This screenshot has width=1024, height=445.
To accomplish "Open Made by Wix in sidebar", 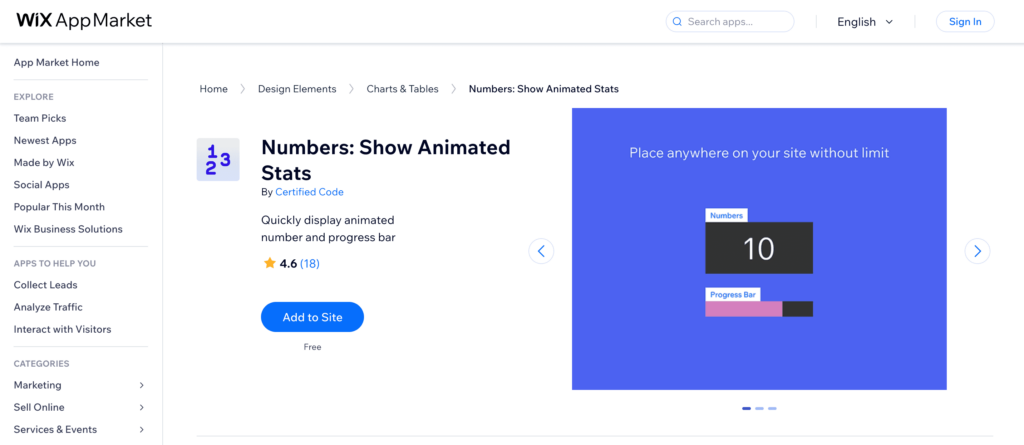I will (44, 163).
